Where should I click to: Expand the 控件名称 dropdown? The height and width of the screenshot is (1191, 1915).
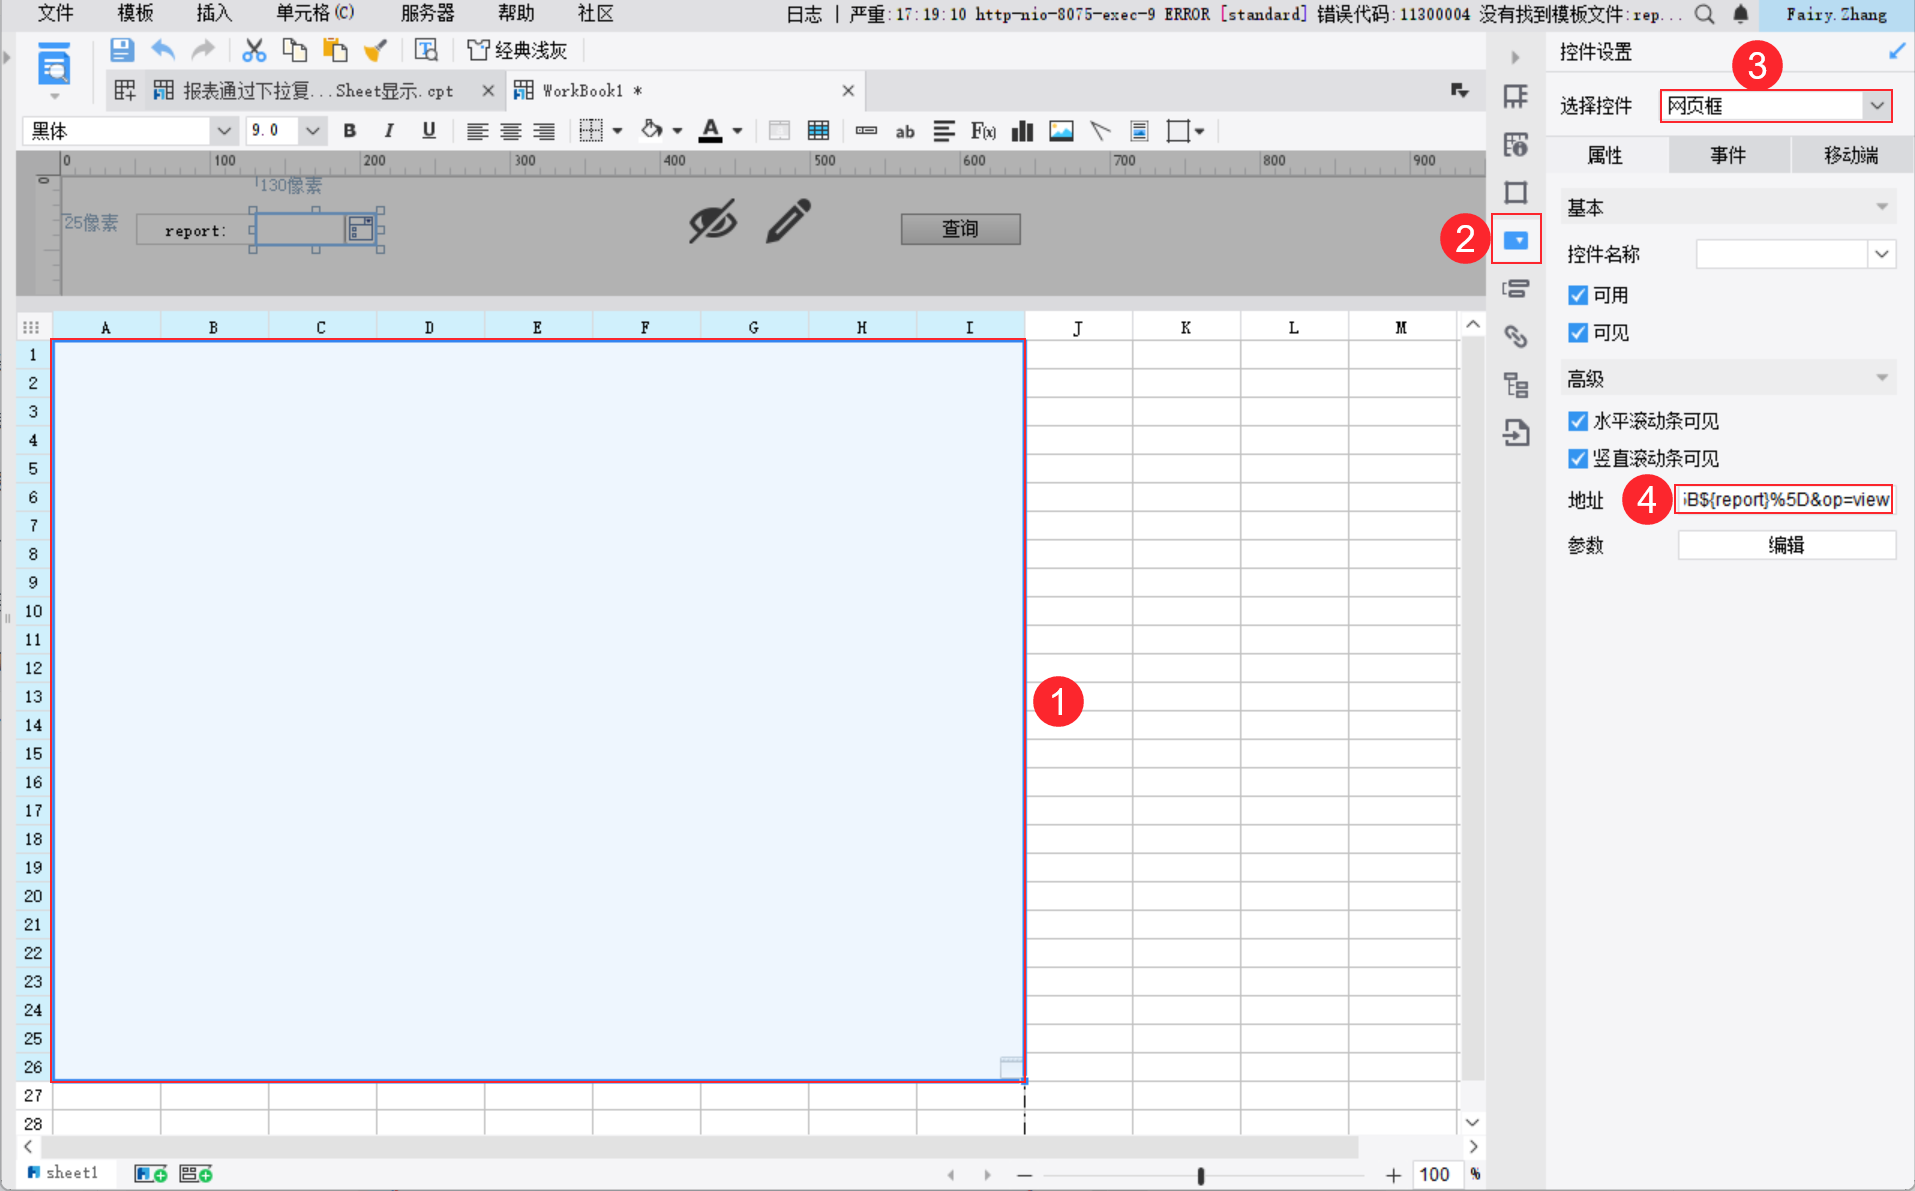tap(1881, 254)
